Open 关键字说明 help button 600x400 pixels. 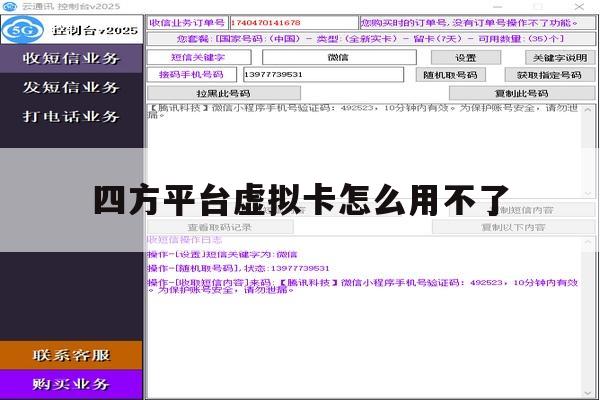pos(560,58)
